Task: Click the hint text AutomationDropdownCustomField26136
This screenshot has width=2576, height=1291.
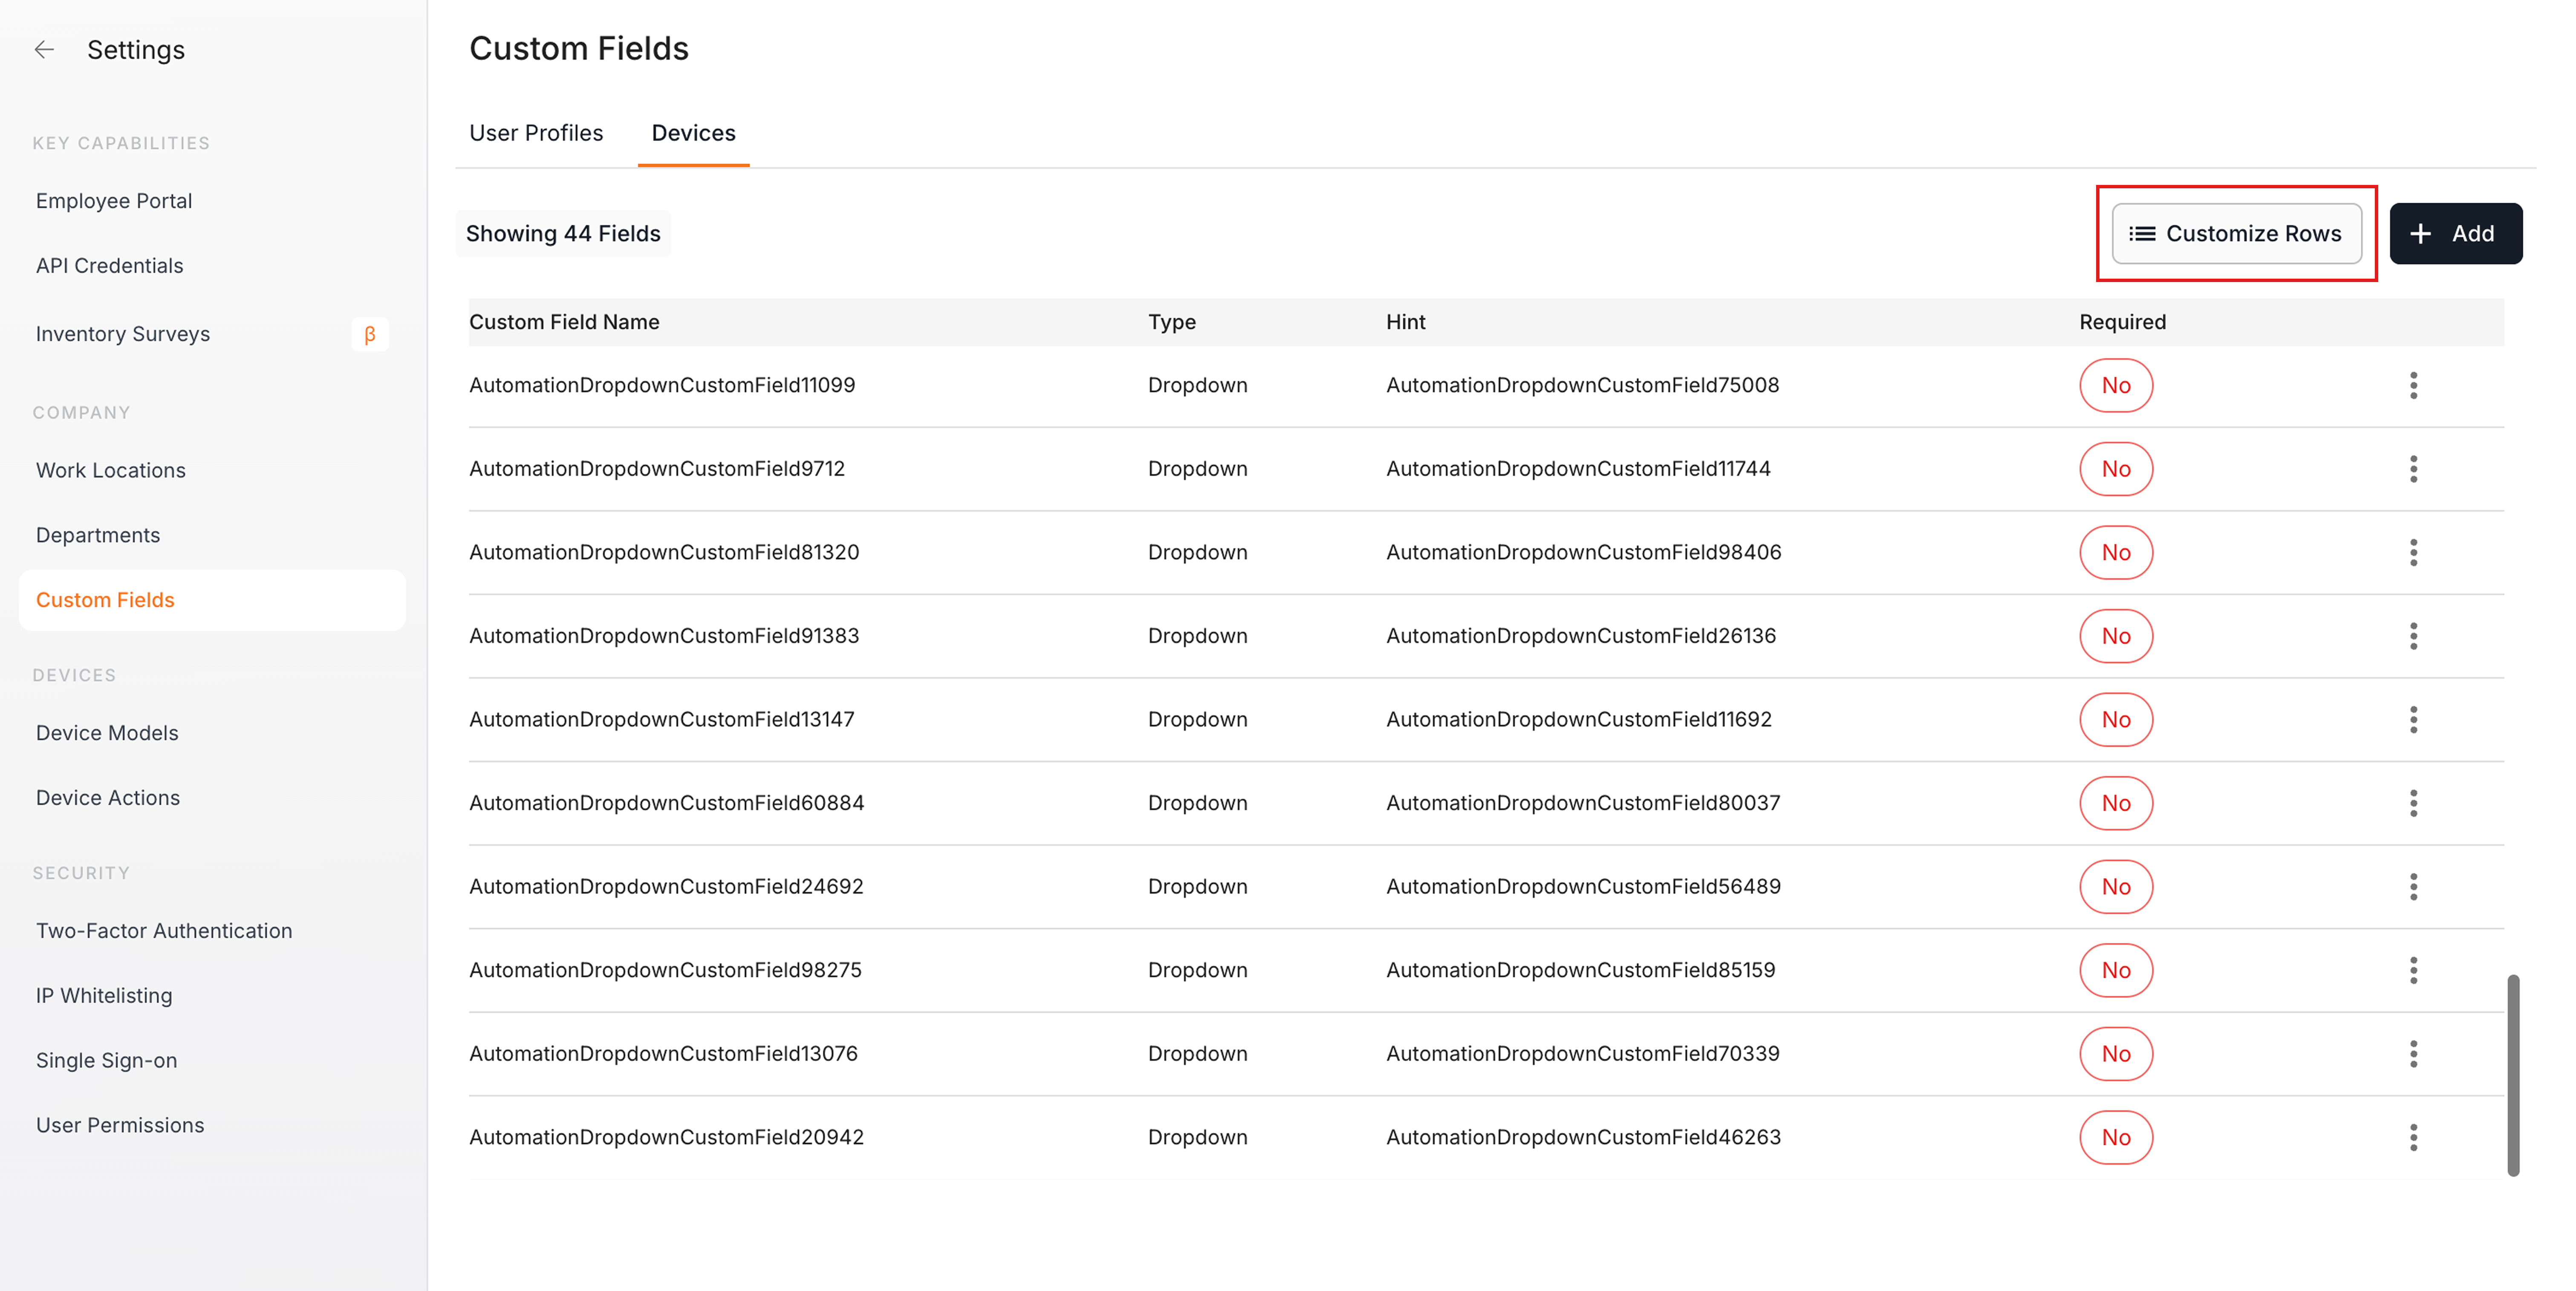Action: coord(1581,636)
